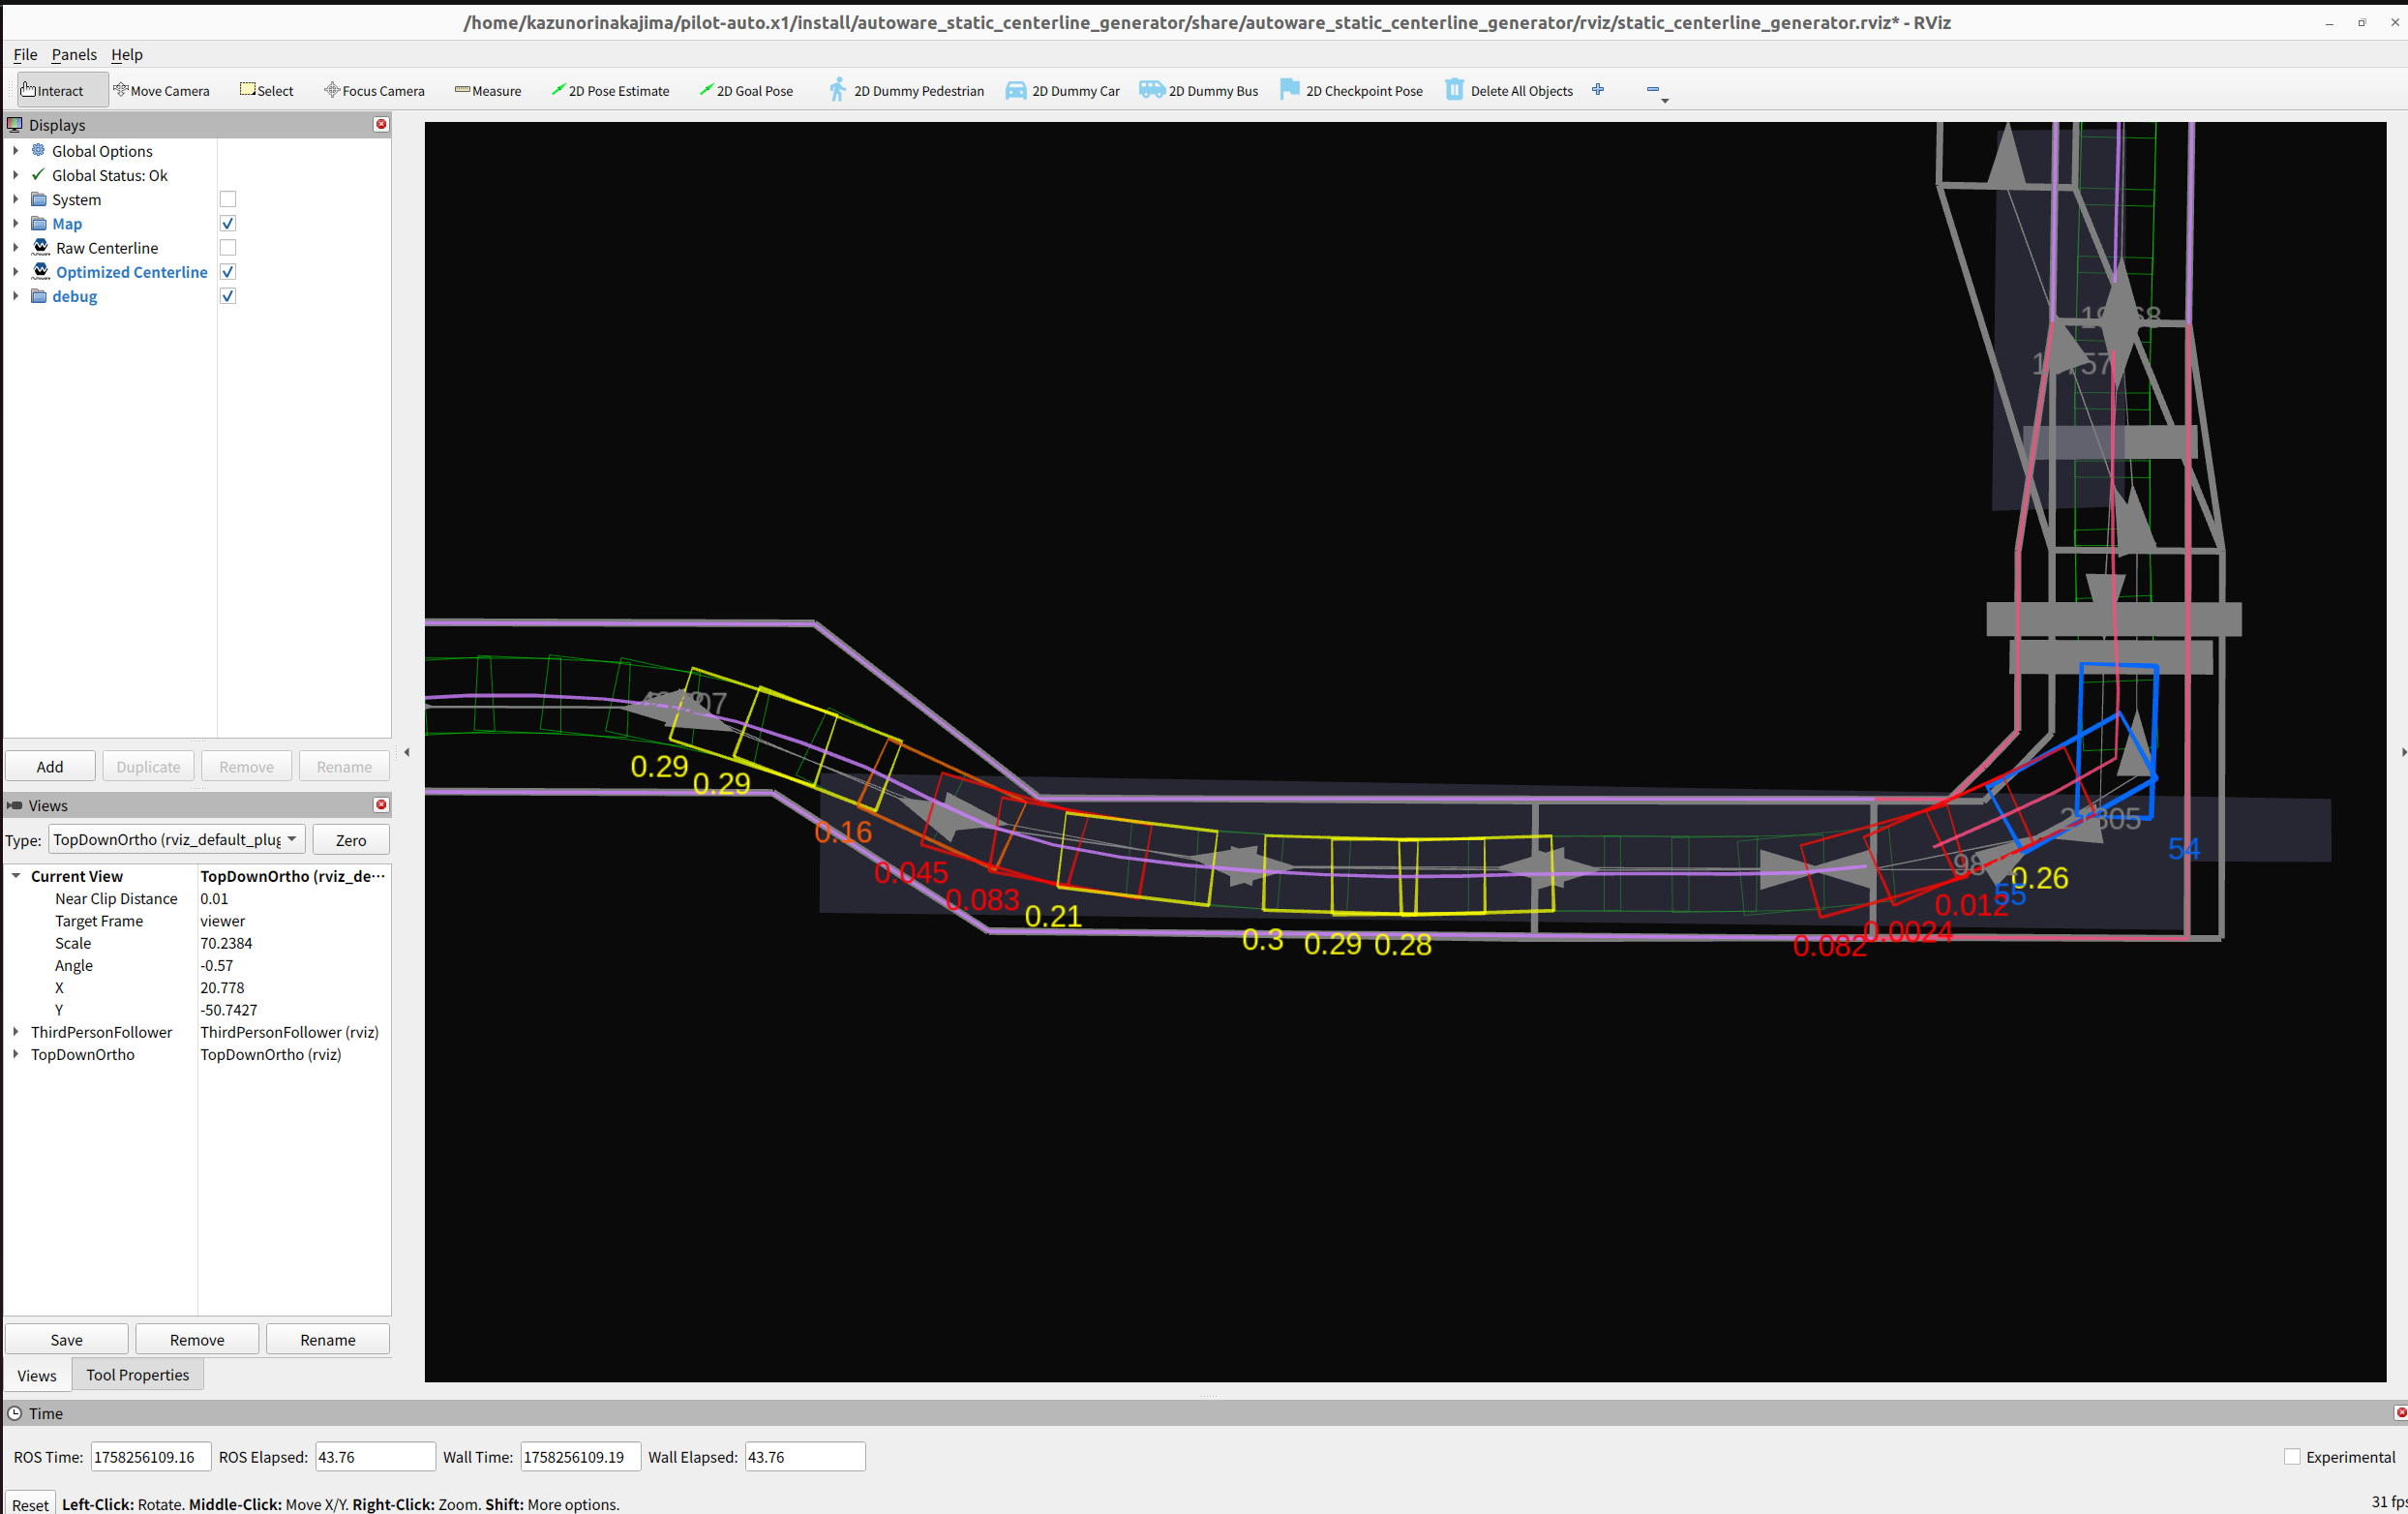Switch to the Tool Properties tab
The width and height of the screenshot is (2408, 1514).
click(x=137, y=1375)
